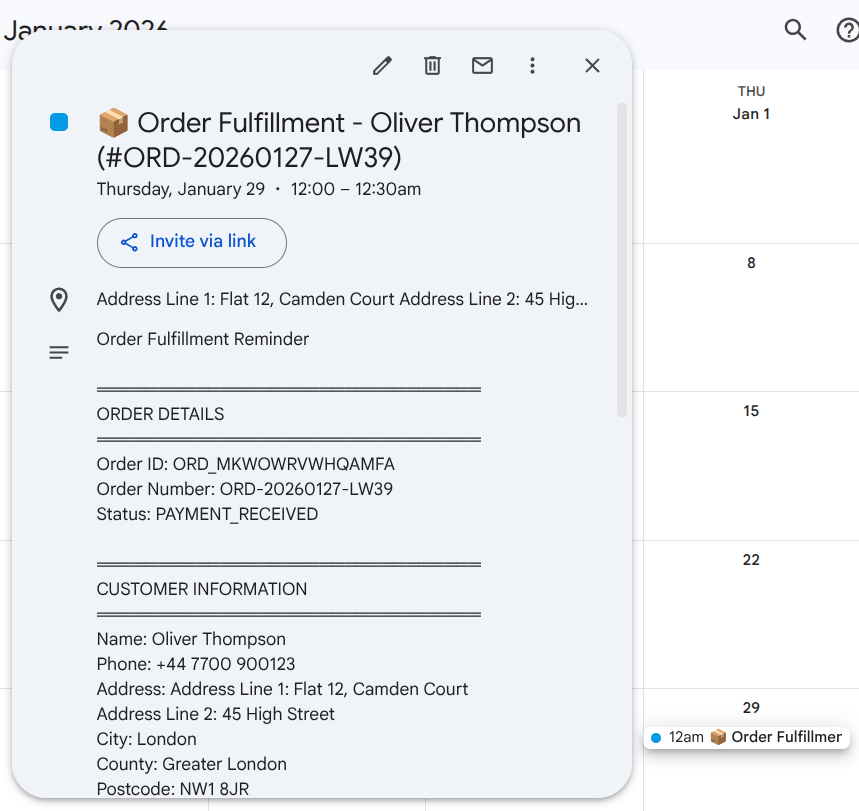Select the date 22 in calendar
The height and width of the screenshot is (811, 859).
coord(751,559)
